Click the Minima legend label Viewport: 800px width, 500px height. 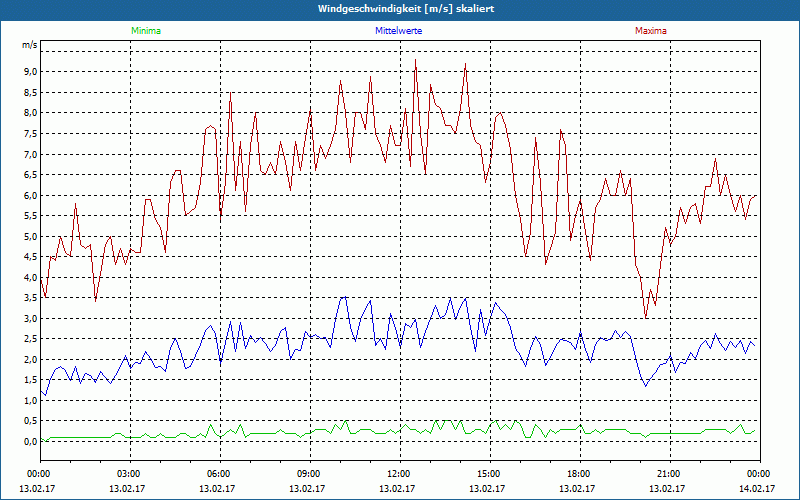[146, 31]
